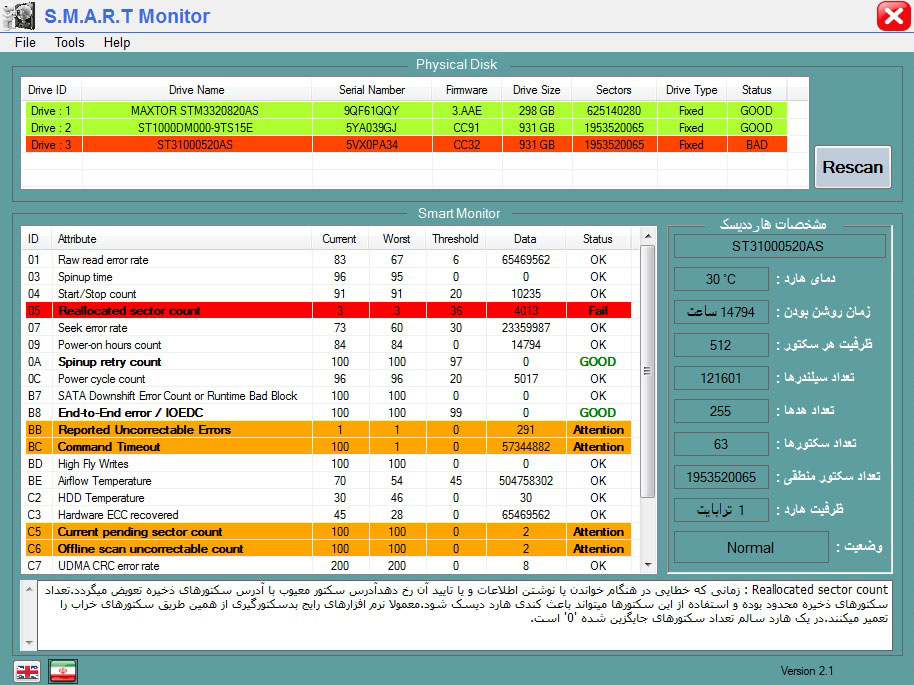Select the End-to-End error / IOEDC row
This screenshot has width=914, height=685.
coord(328,413)
